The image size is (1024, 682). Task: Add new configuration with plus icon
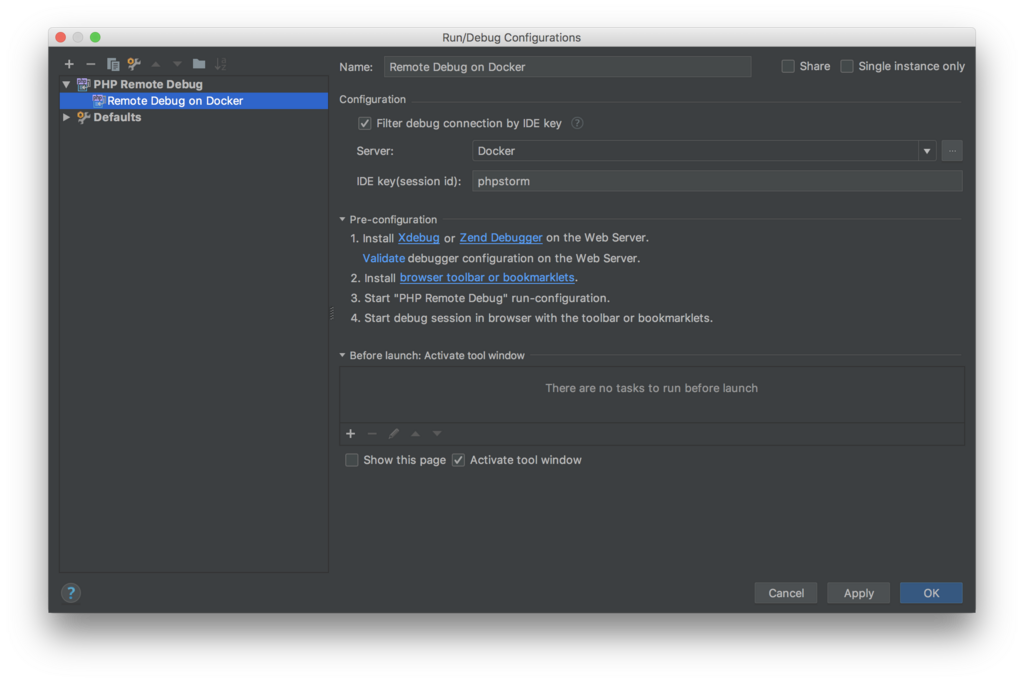[69, 64]
